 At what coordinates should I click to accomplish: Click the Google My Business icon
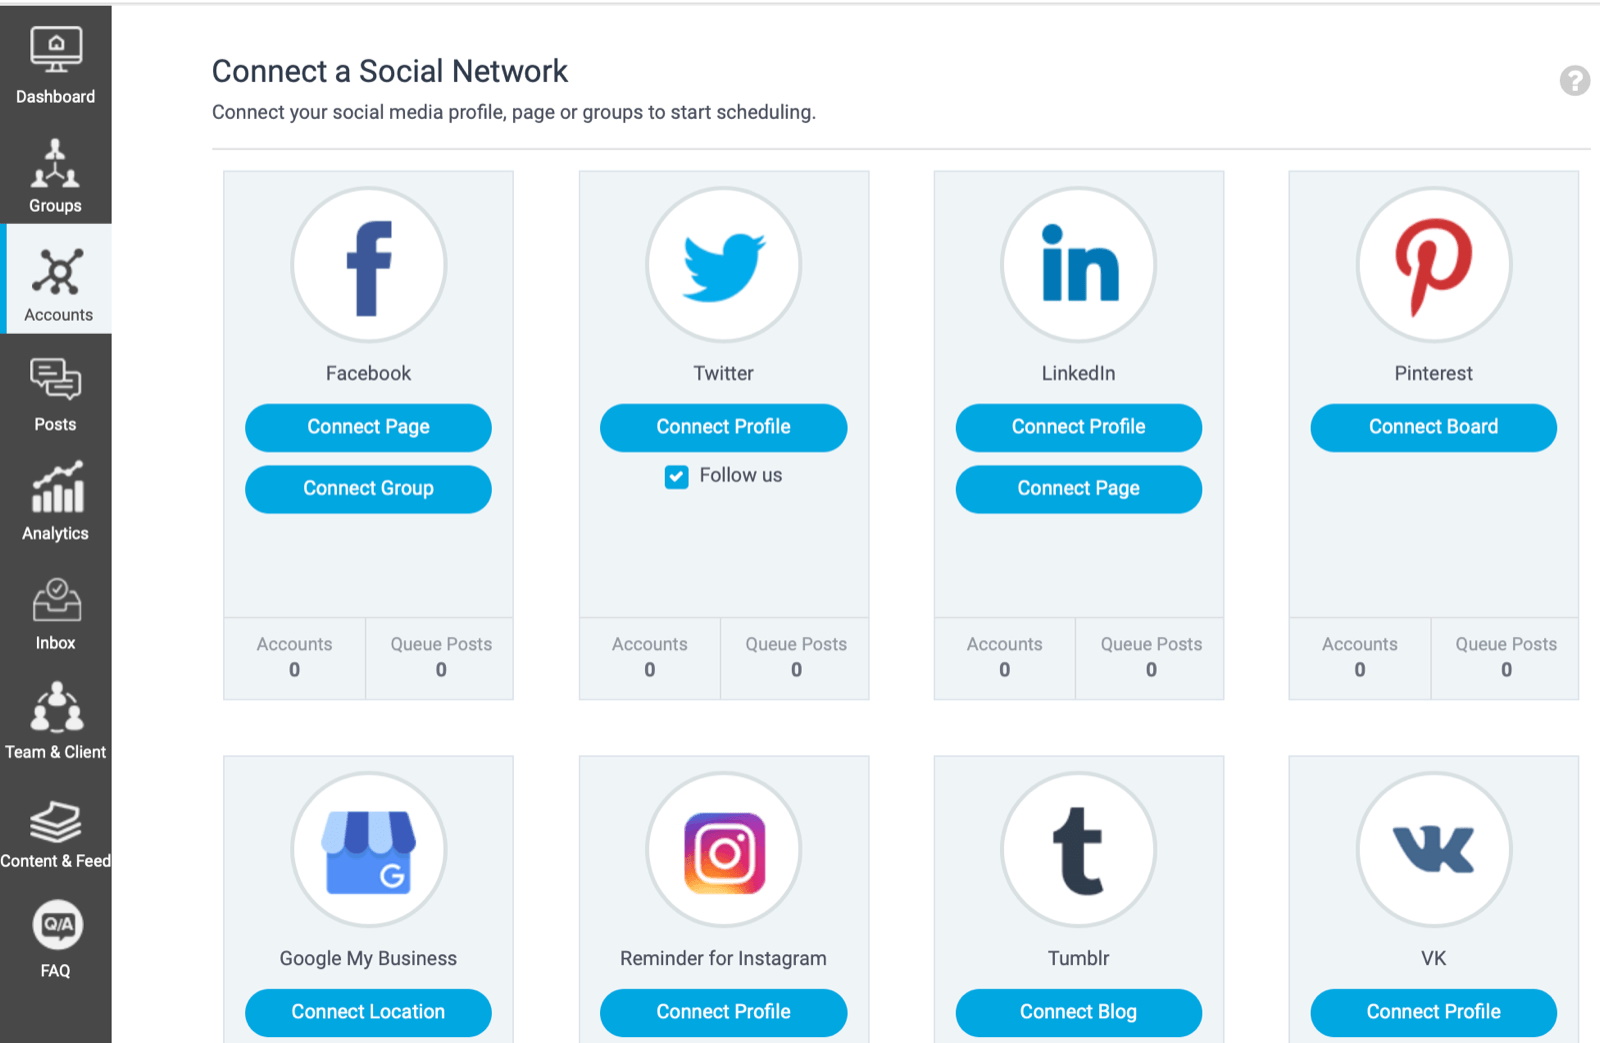[x=368, y=851]
